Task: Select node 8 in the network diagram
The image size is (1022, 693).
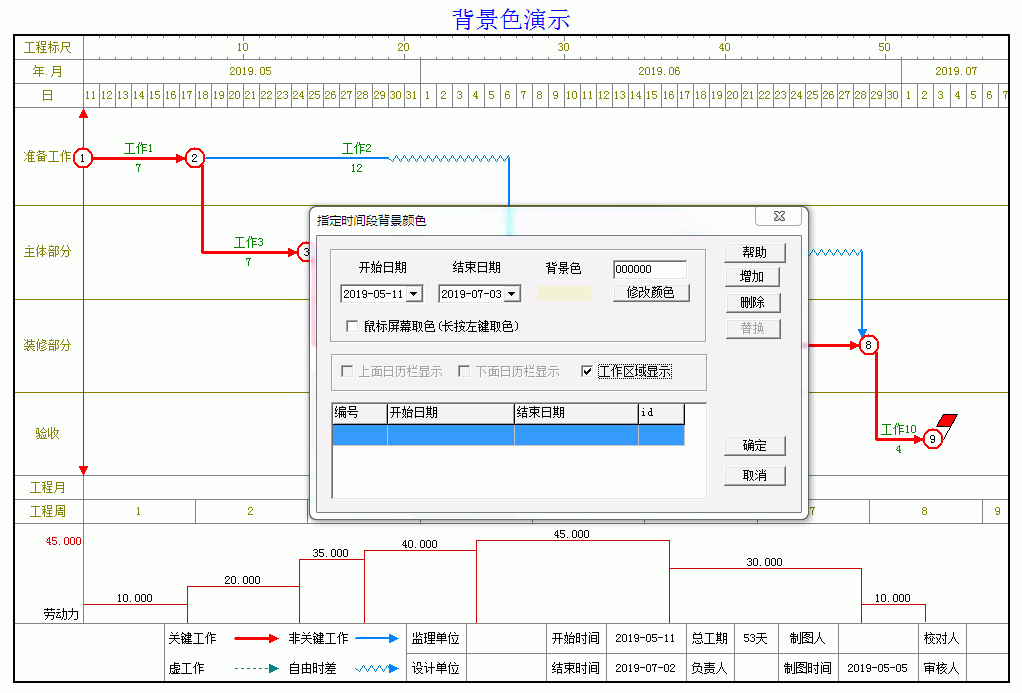Action: point(868,345)
